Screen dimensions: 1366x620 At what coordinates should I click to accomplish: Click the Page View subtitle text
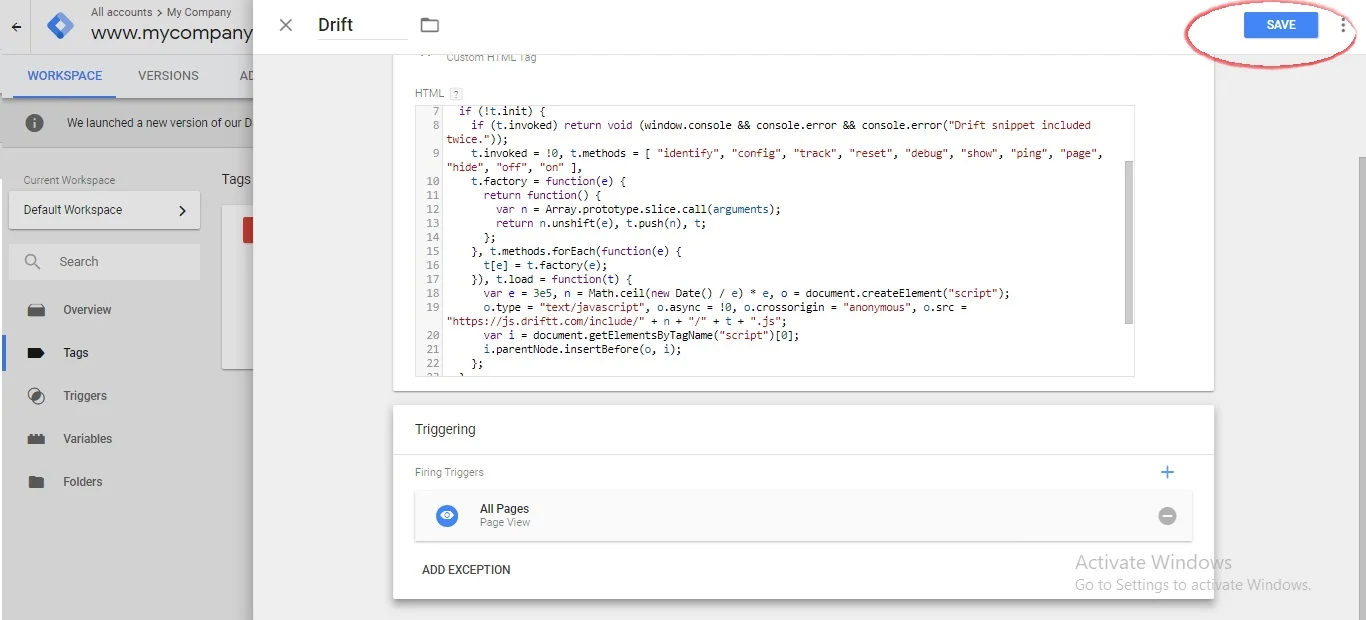point(505,523)
